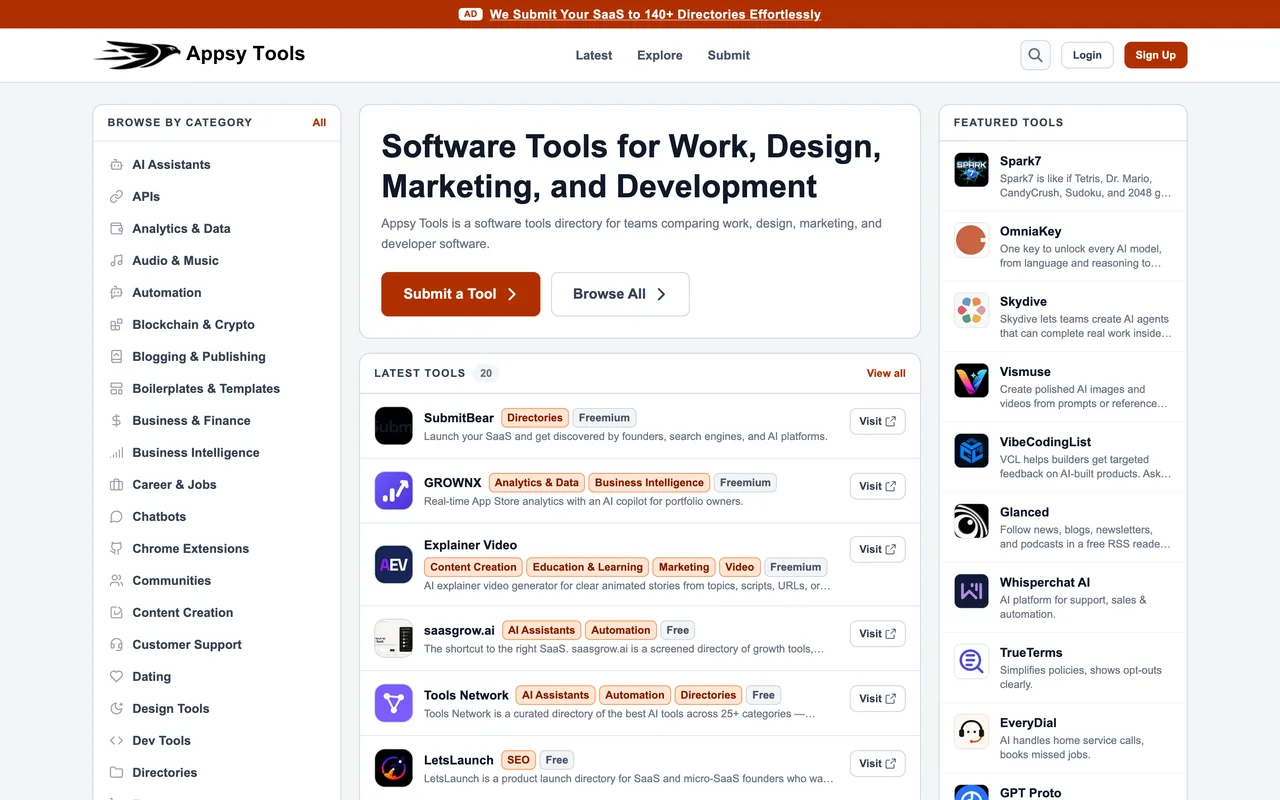The width and height of the screenshot is (1280, 800).
Task: Click the Career & Jobs briefcase icon
Action: [116, 485]
